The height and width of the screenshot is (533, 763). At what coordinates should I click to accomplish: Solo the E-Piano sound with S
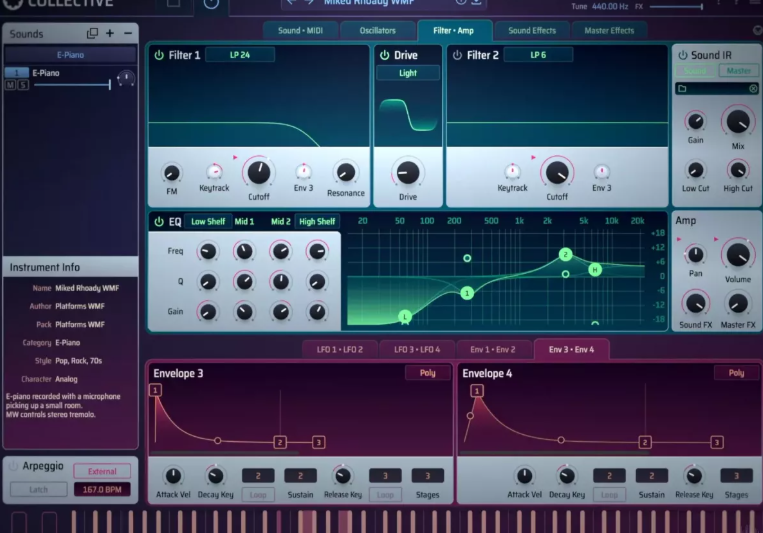point(23,85)
